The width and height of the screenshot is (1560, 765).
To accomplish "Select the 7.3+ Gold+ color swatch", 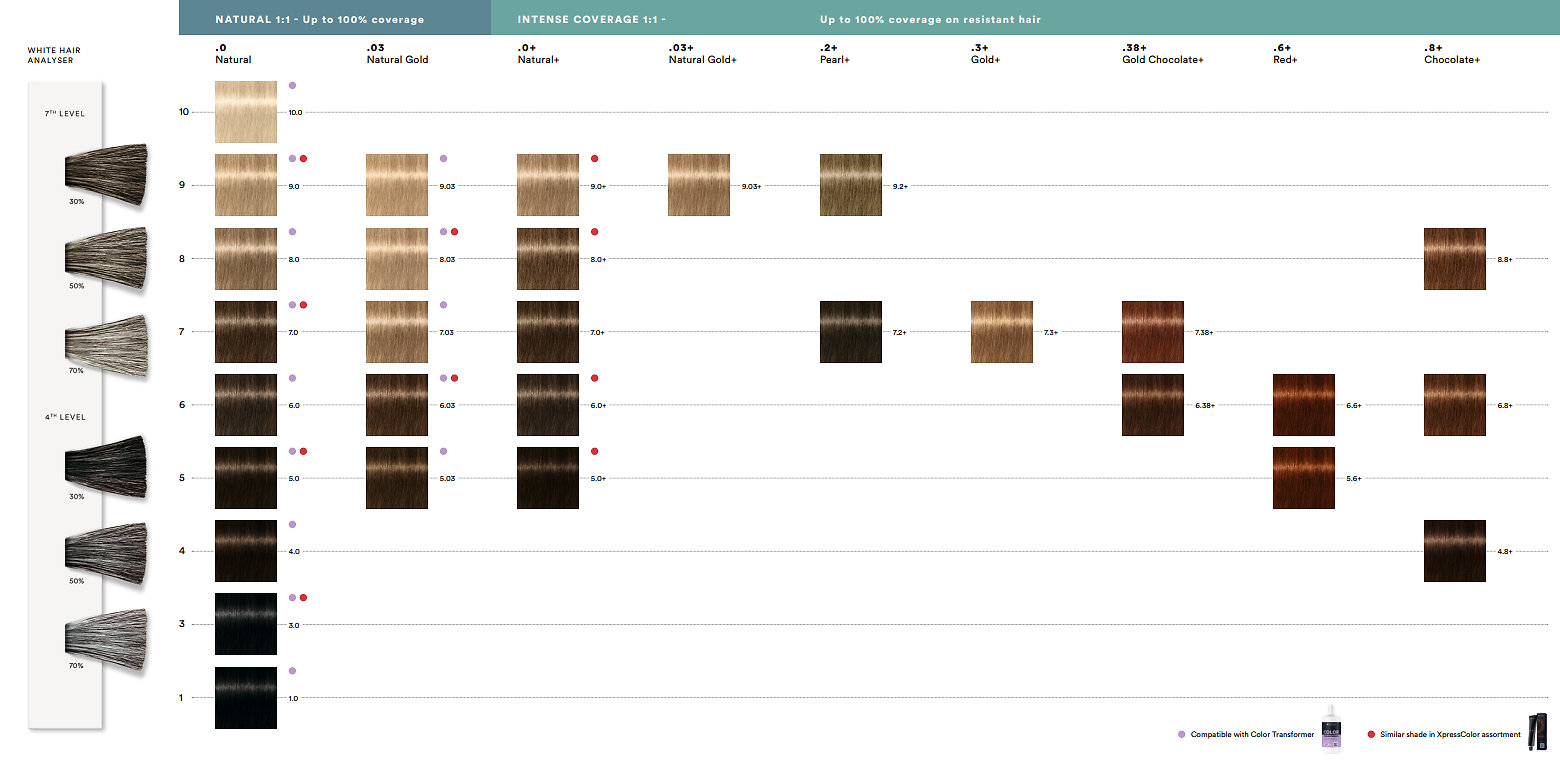I will point(1001,332).
